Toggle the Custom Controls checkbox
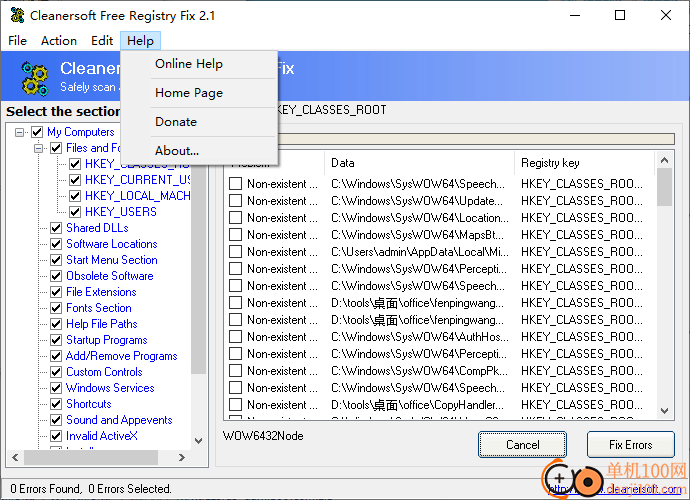 point(56,372)
